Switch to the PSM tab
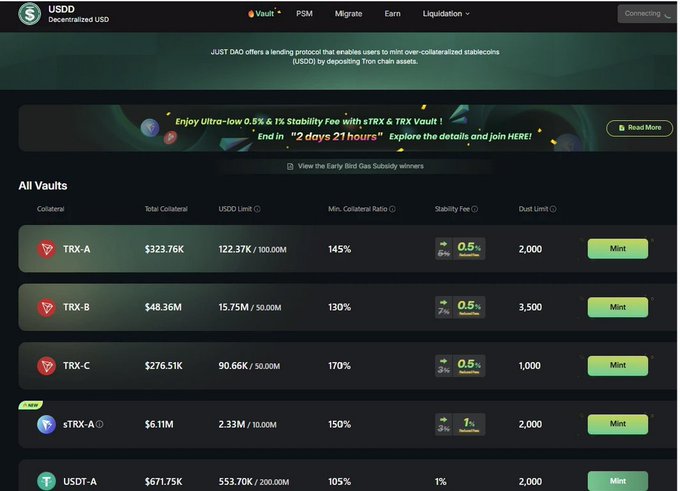Screen dimensions: 680x491 [304, 13]
